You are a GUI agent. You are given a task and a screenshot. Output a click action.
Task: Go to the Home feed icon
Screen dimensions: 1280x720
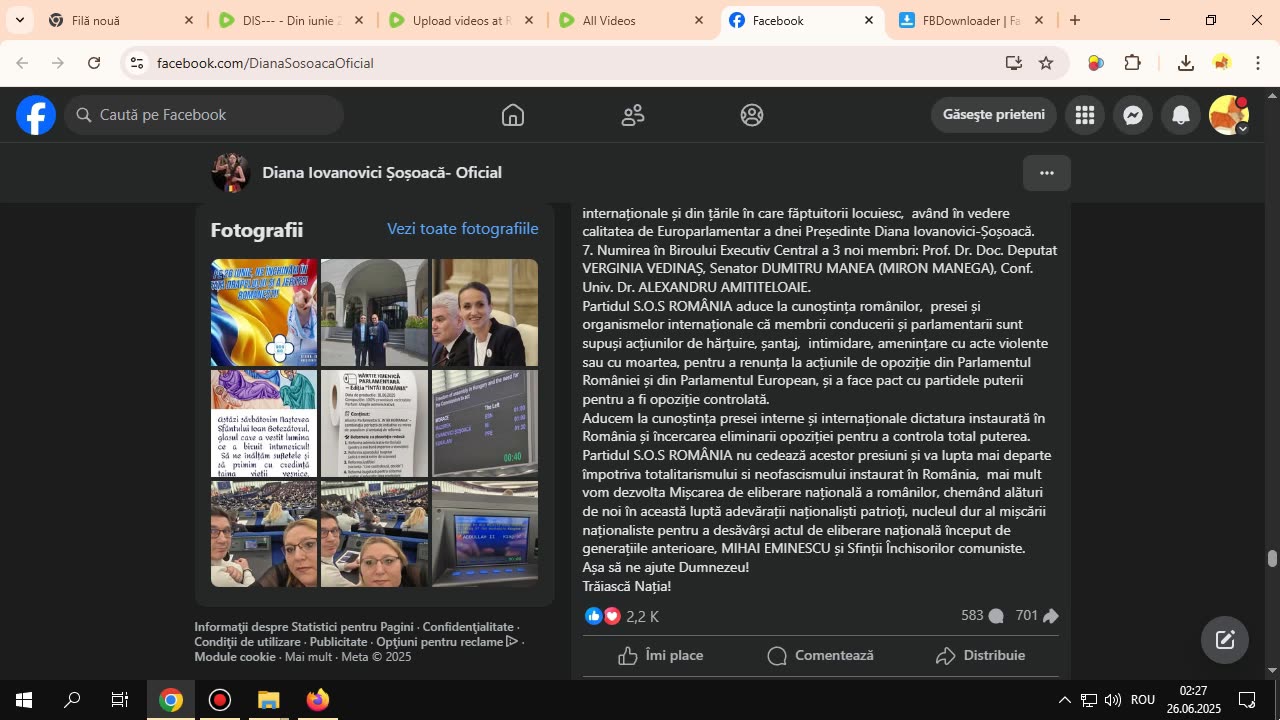pos(513,115)
